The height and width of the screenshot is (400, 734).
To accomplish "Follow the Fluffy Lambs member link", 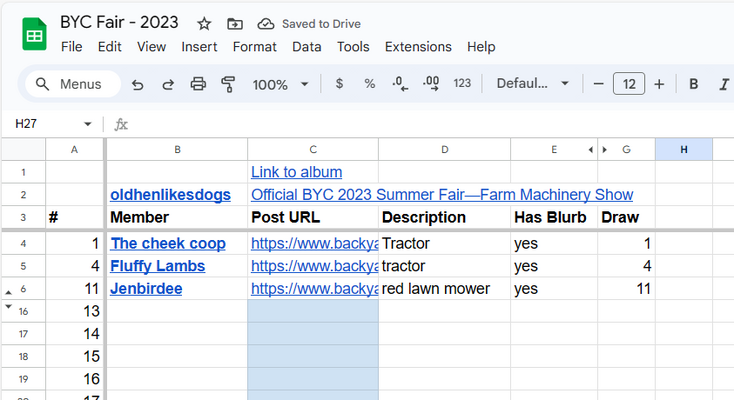I will point(157,266).
